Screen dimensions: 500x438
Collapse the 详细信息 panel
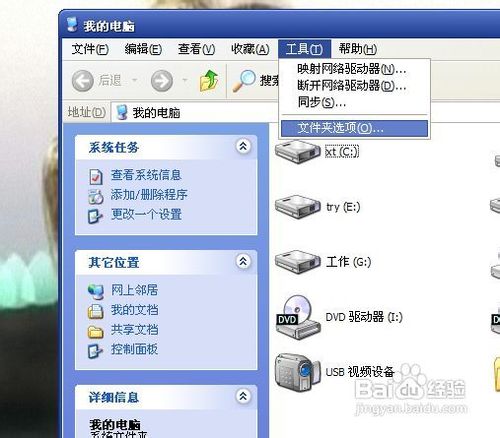[x=243, y=396]
